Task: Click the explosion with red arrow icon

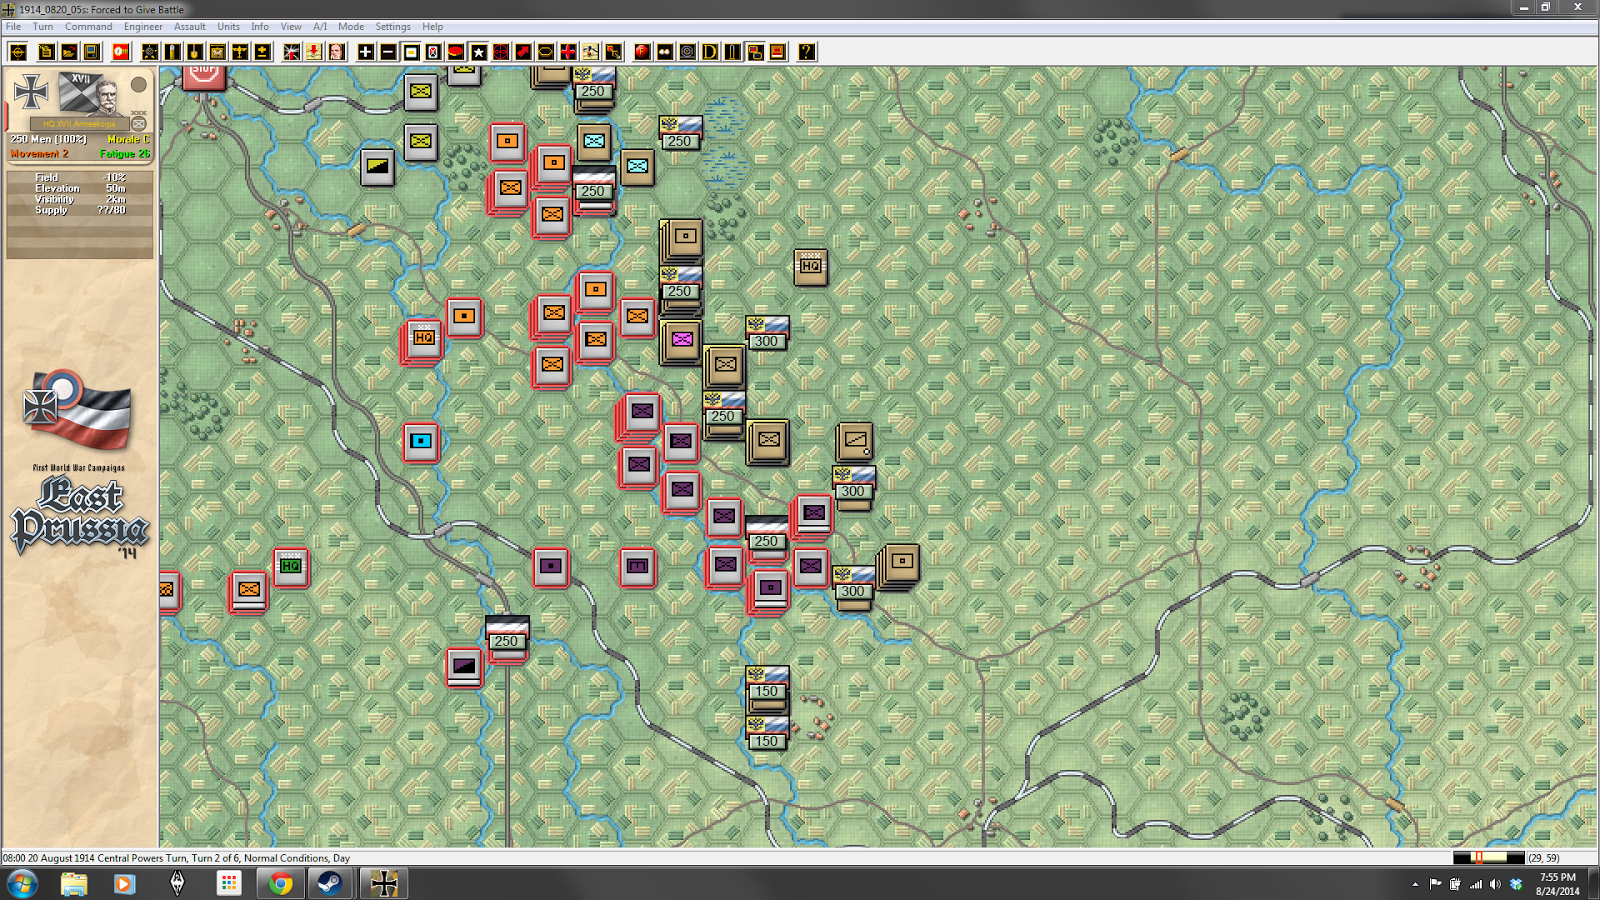Action: tap(291, 52)
